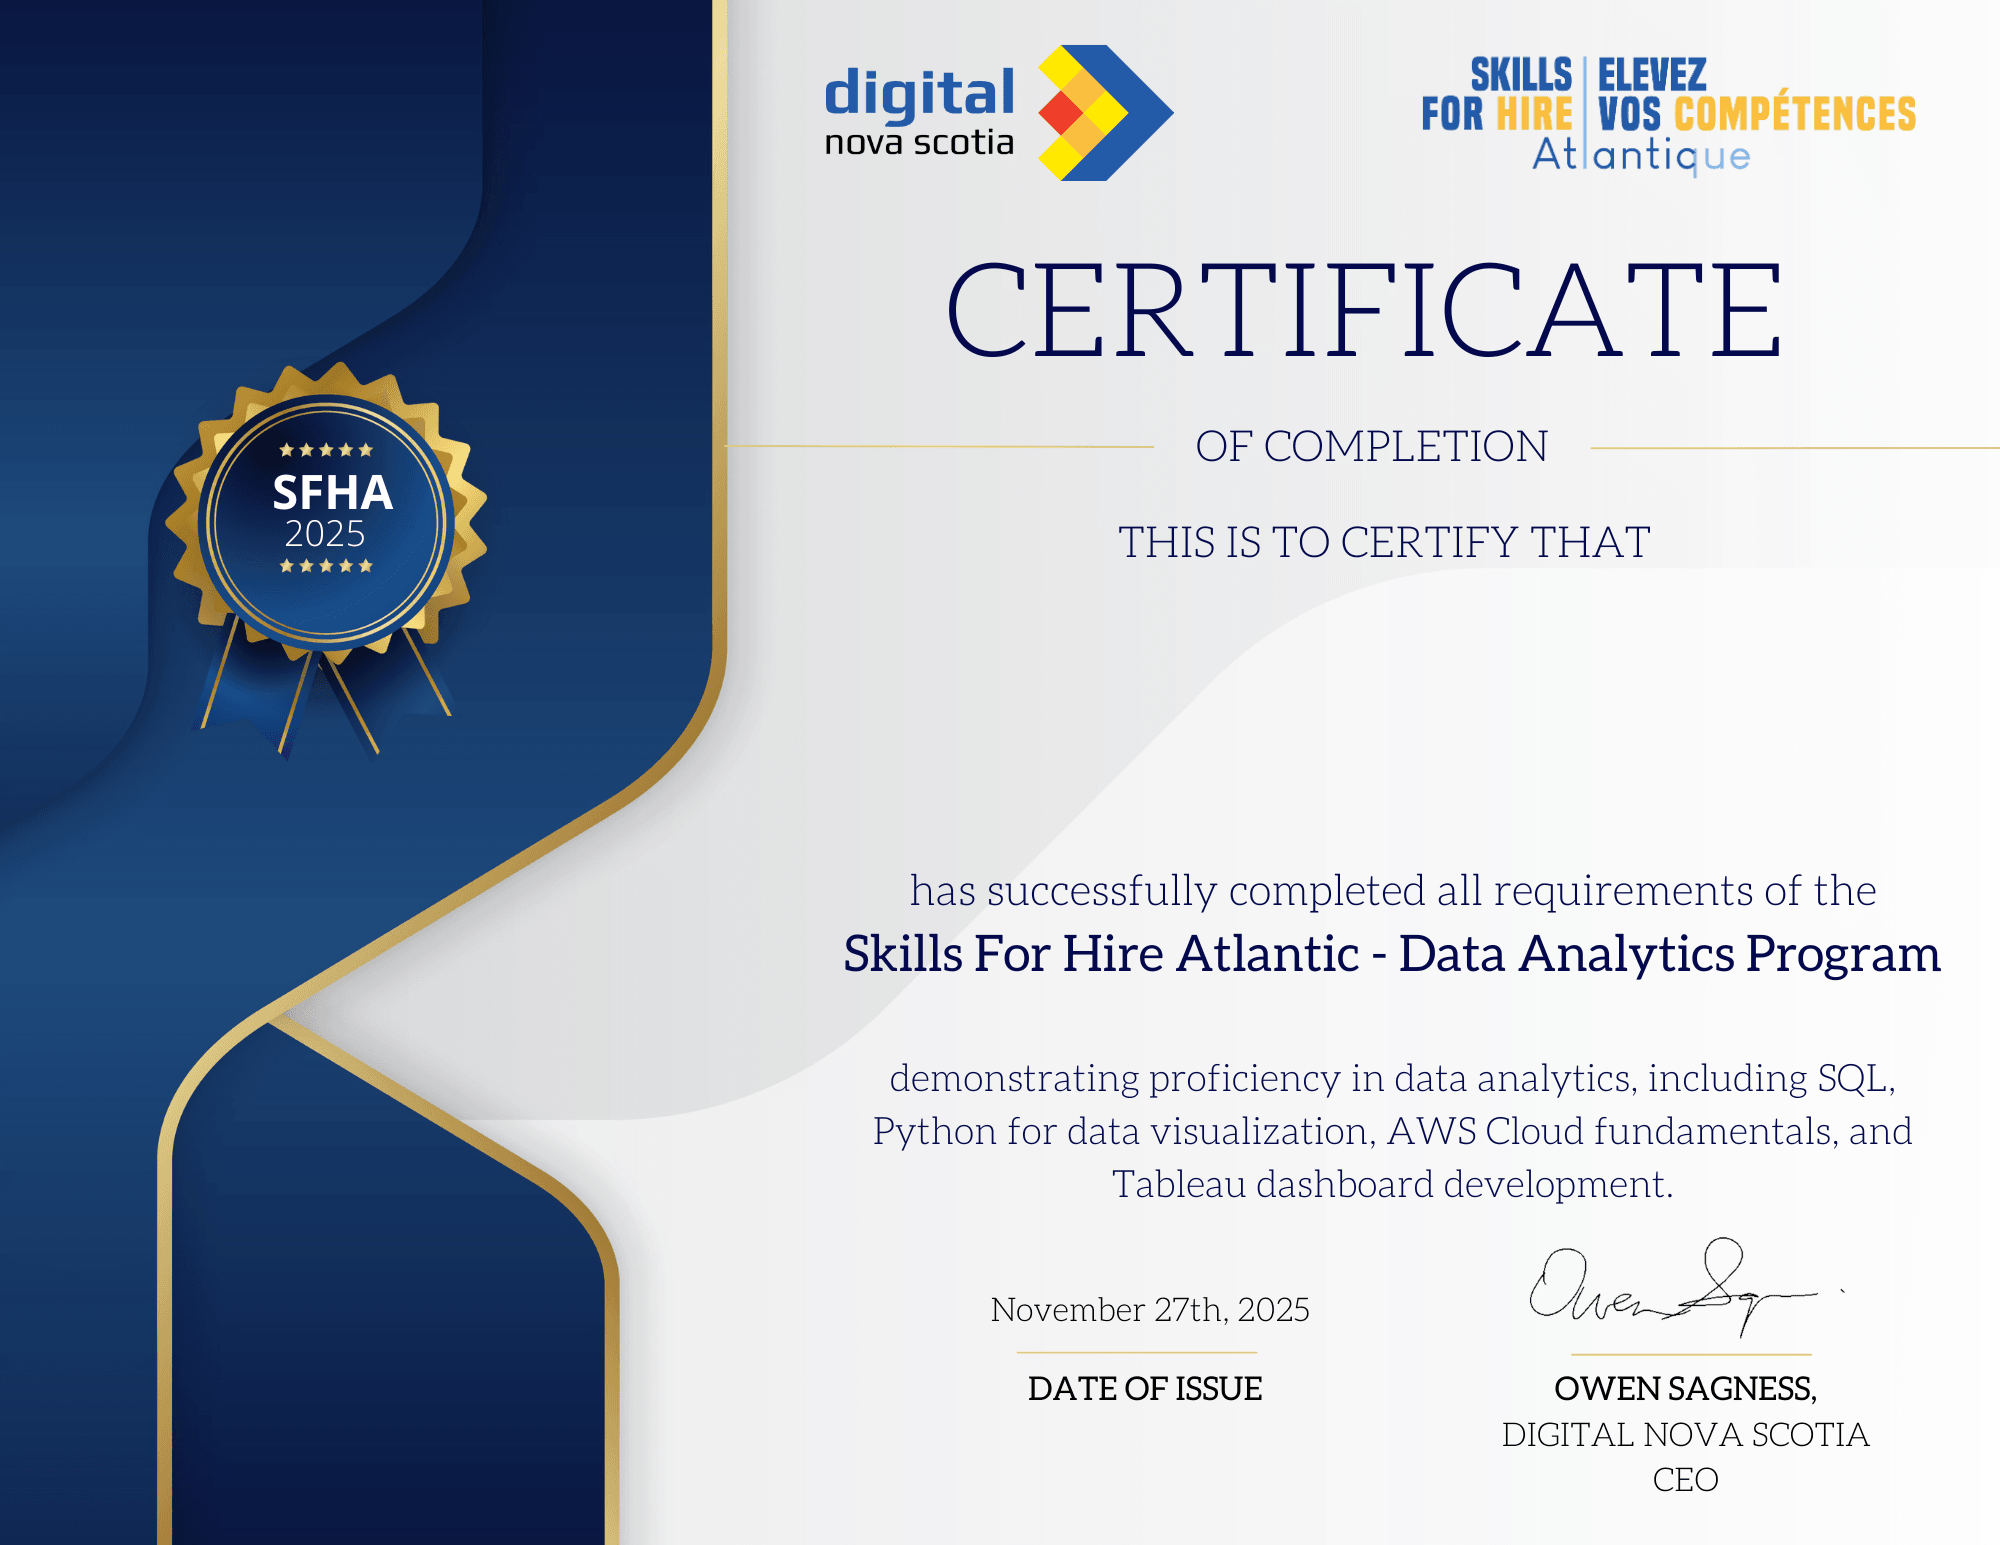Image resolution: width=2000 pixels, height=1545 pixels.
Task: Select 'Tableau dashboard development.' text line
Action: (x=1393, y=1184)
